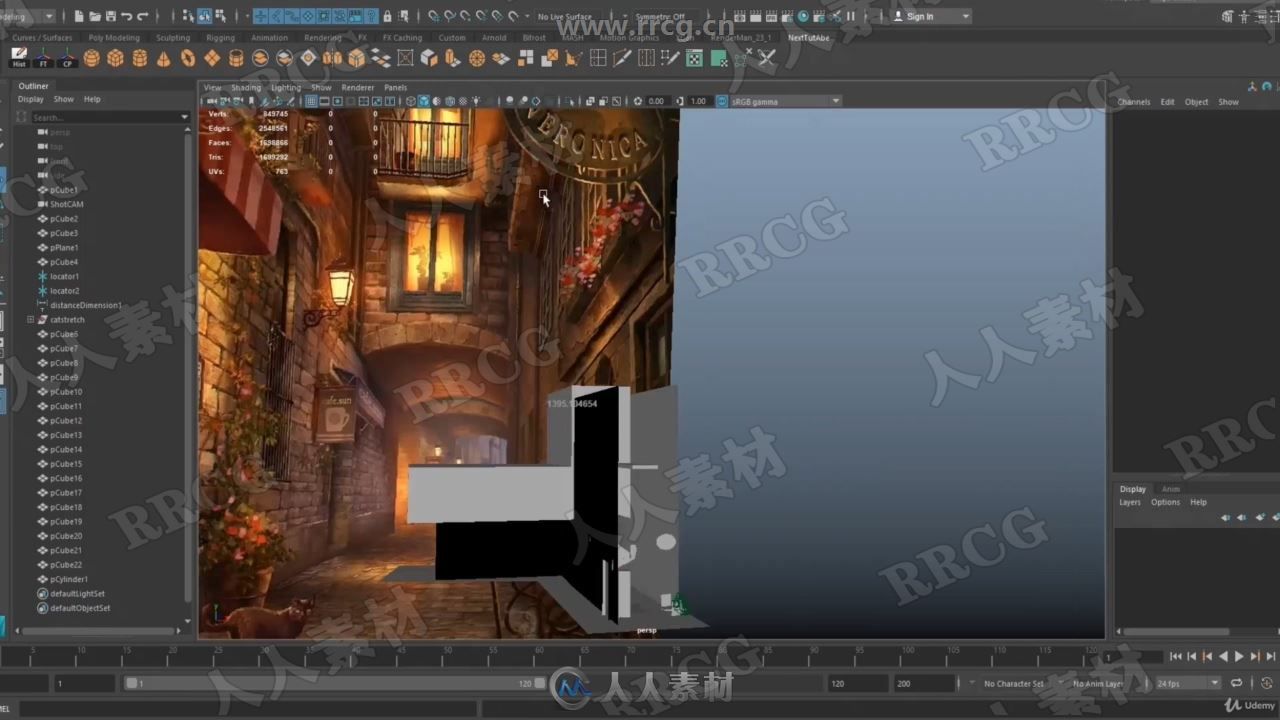The image size is (1280, 720).
Task: Toggle the viewport grid icon
Action: [311, 101]
